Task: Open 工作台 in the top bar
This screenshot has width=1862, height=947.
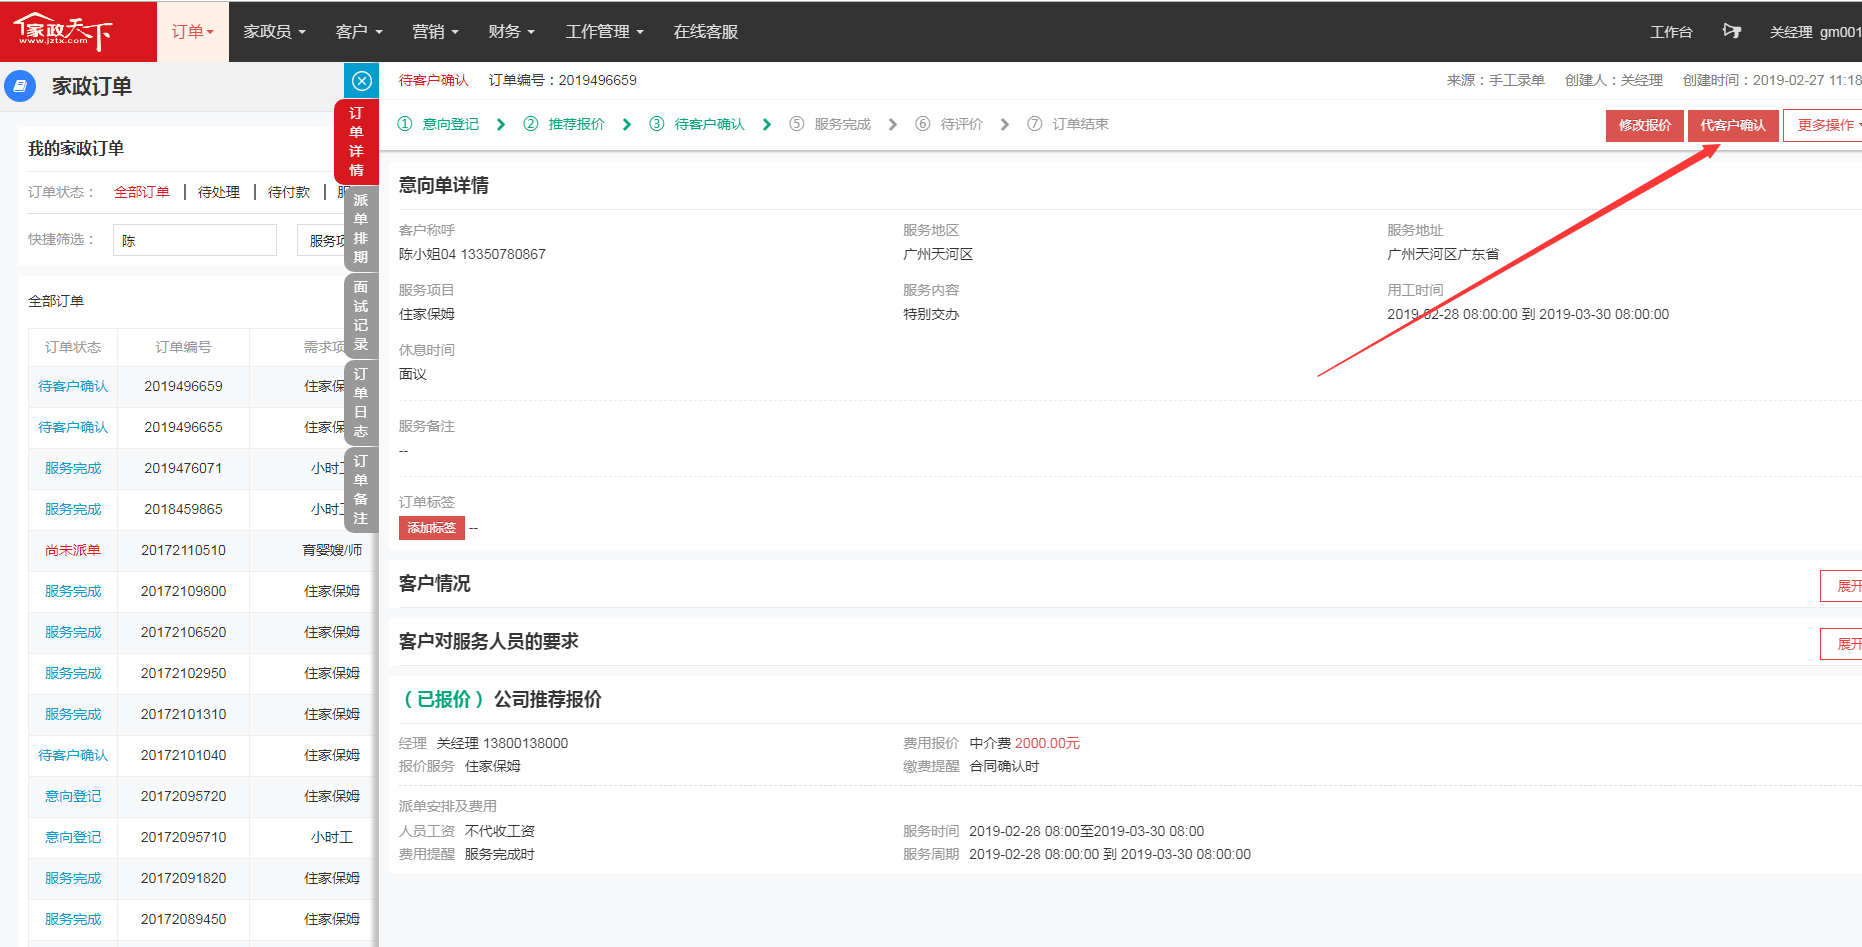Action: pos(1671,32)
